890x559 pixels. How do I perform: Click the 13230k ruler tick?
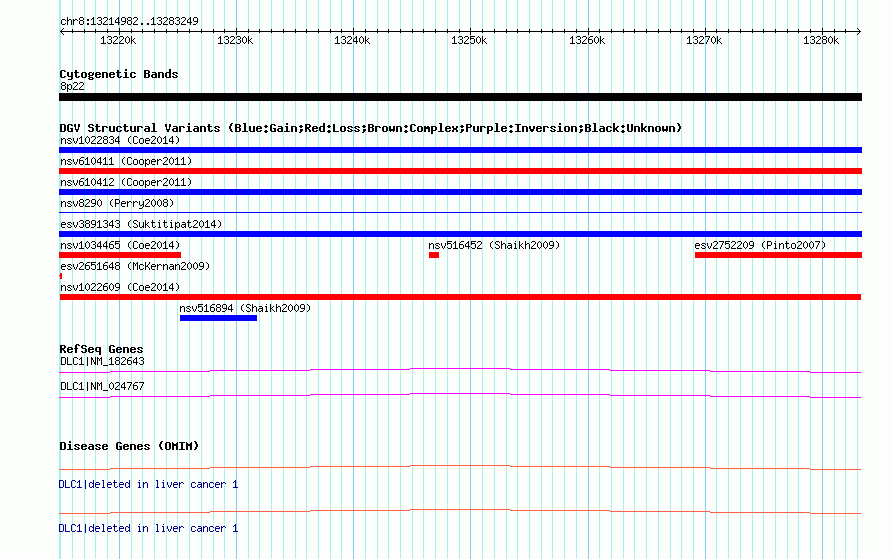click(x=235, y=40)
